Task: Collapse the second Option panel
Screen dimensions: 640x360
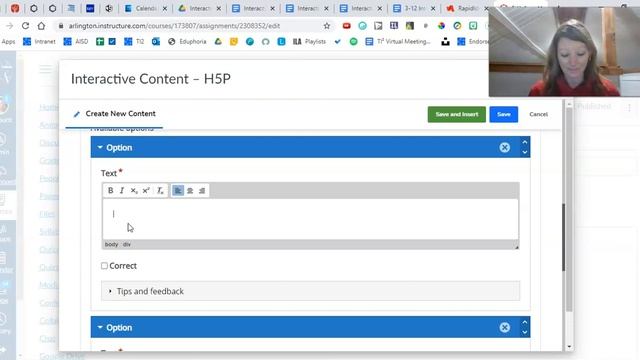Action: [x=100, y=327]
